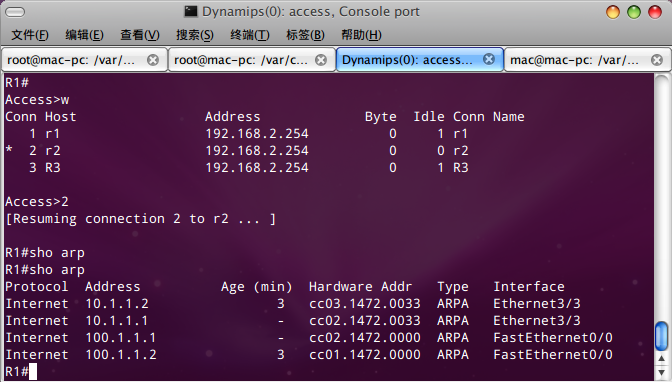Open the 文件(F) menu
The height and width of the screenshot is (382, 672).
(x=30, y=35)
